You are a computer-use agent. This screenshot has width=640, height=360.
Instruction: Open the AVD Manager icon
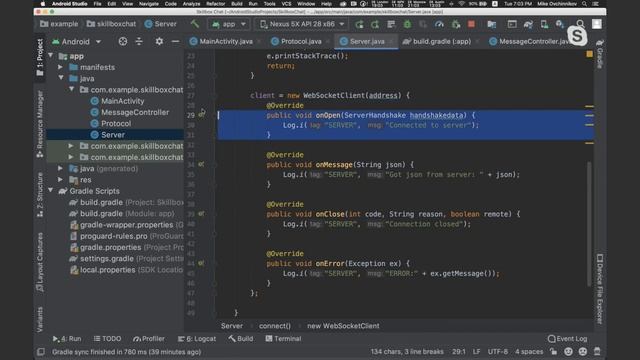(x=544, y=24)
